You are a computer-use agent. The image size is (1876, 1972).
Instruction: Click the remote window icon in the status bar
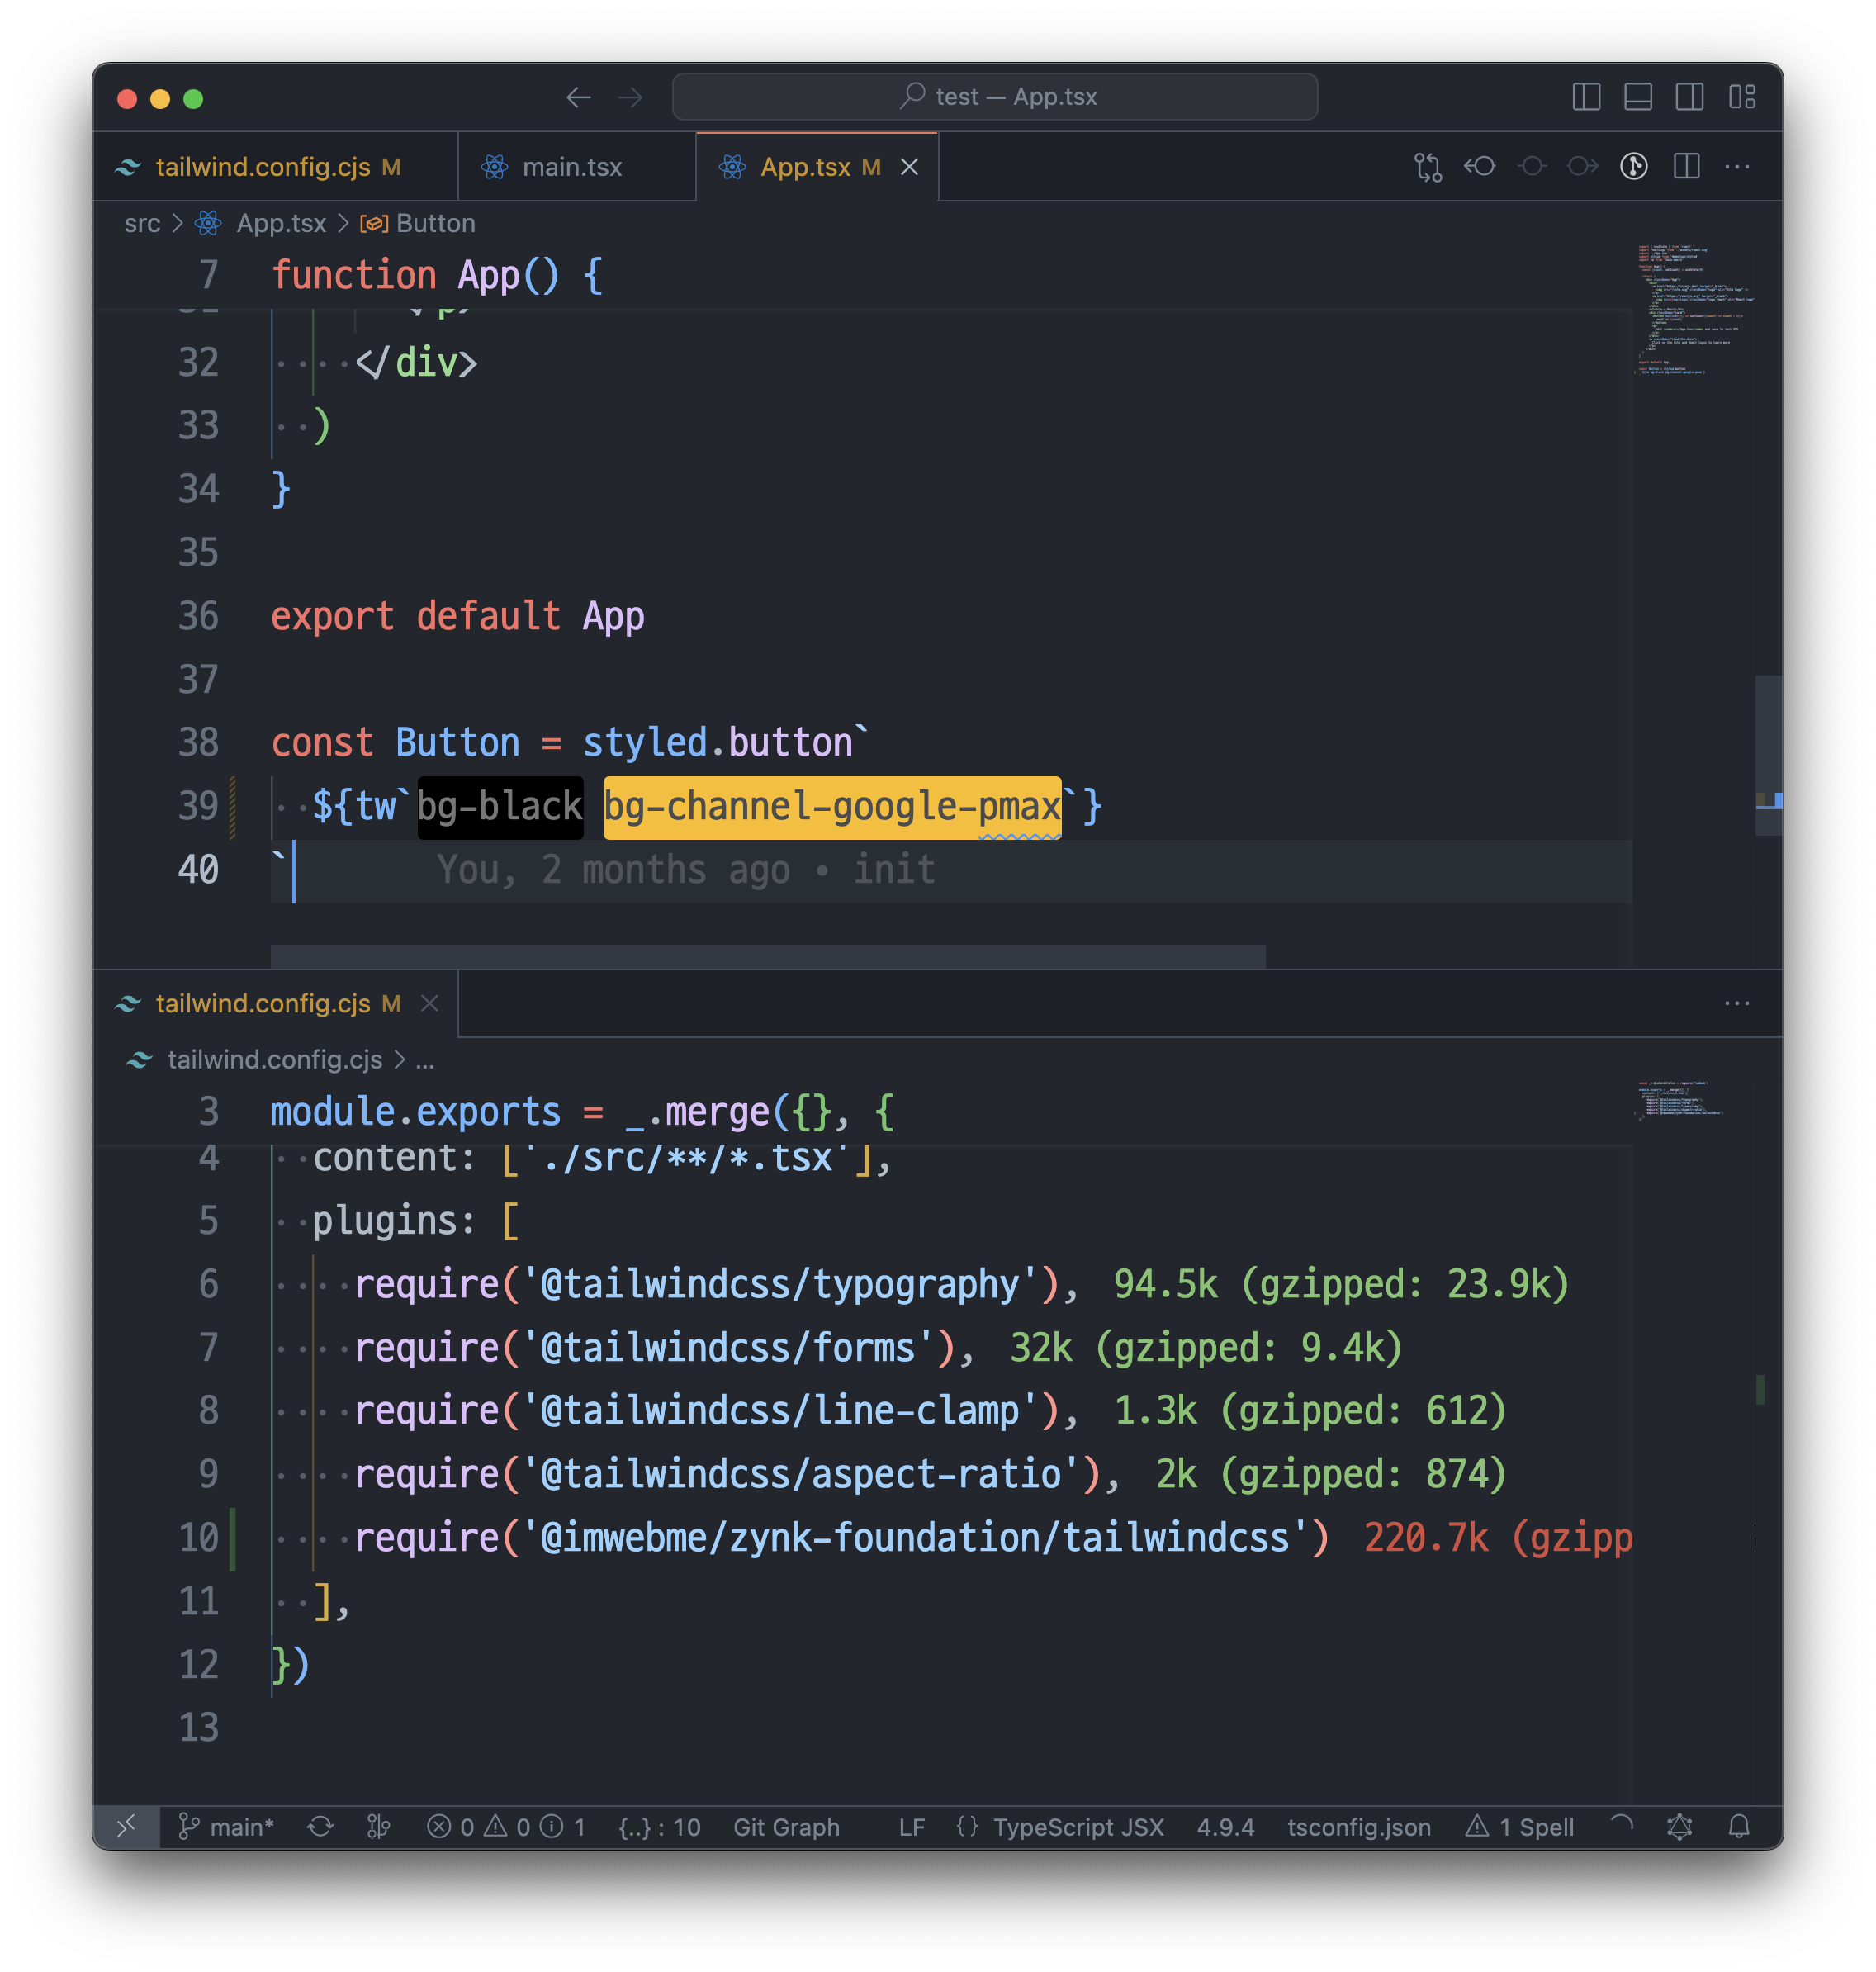(127, 1827)
